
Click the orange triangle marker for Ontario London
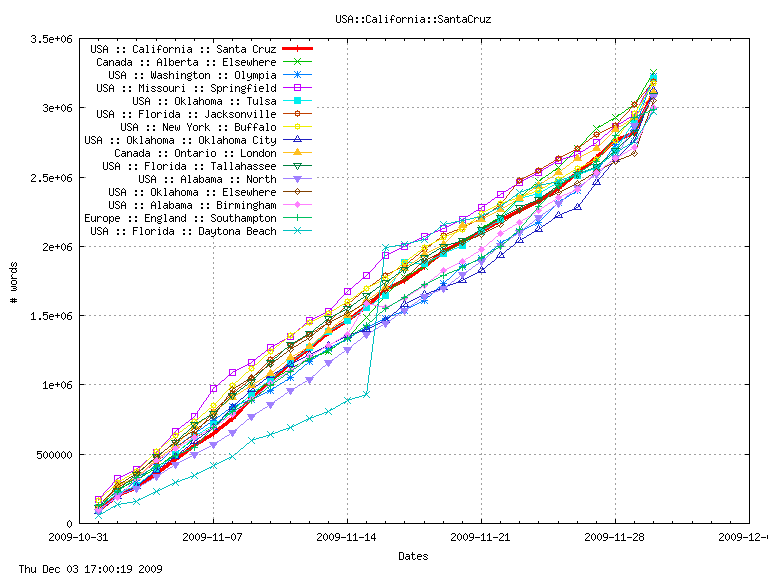pyautogui.click(x=298, y=153)
